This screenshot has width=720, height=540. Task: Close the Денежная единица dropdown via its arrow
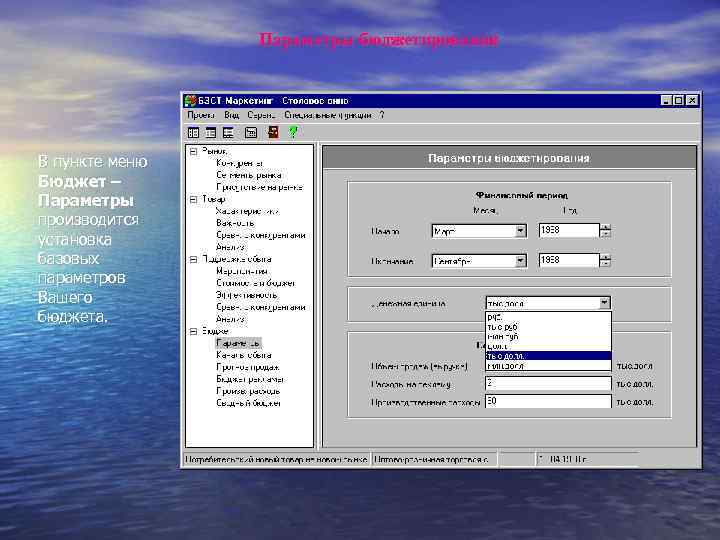click(603, 302)
